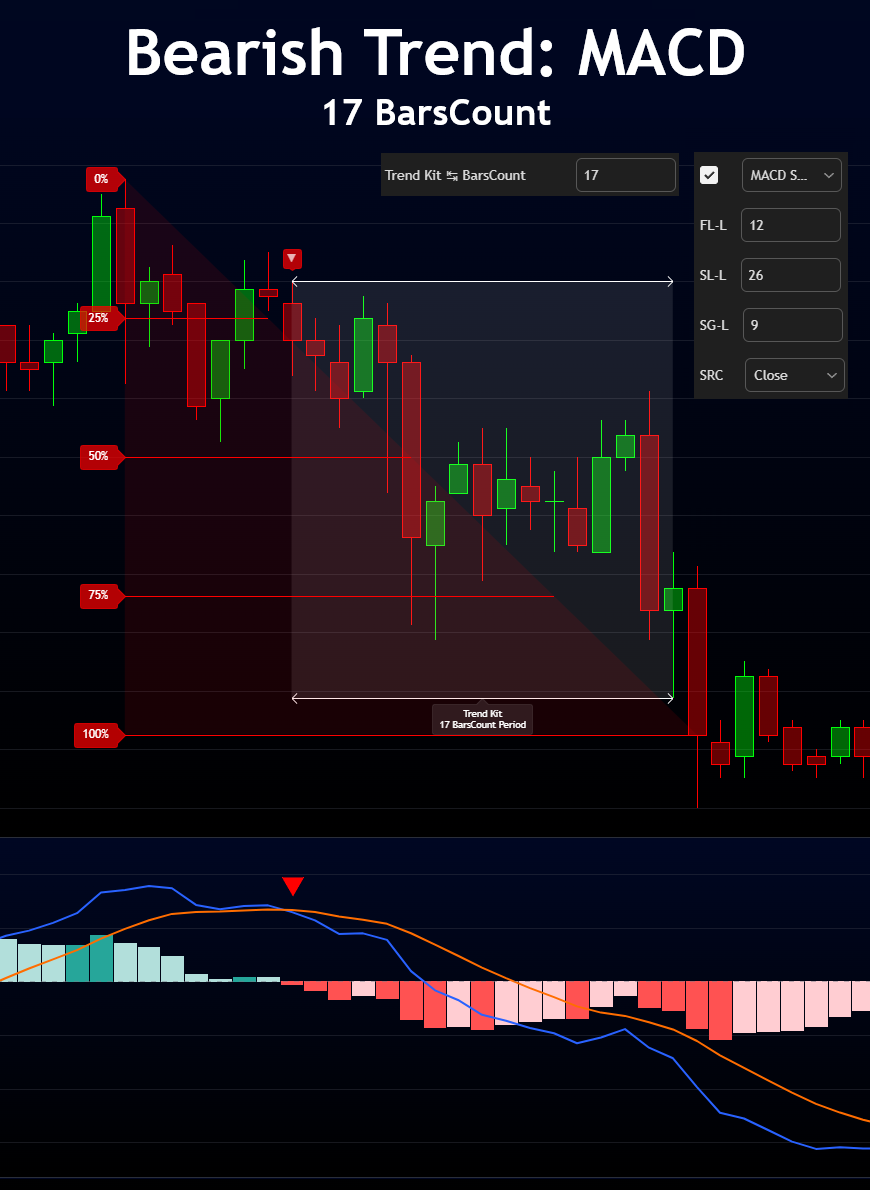Click the red bearish signal marker above candle
870x1190 pixels.
click(292, 259)
